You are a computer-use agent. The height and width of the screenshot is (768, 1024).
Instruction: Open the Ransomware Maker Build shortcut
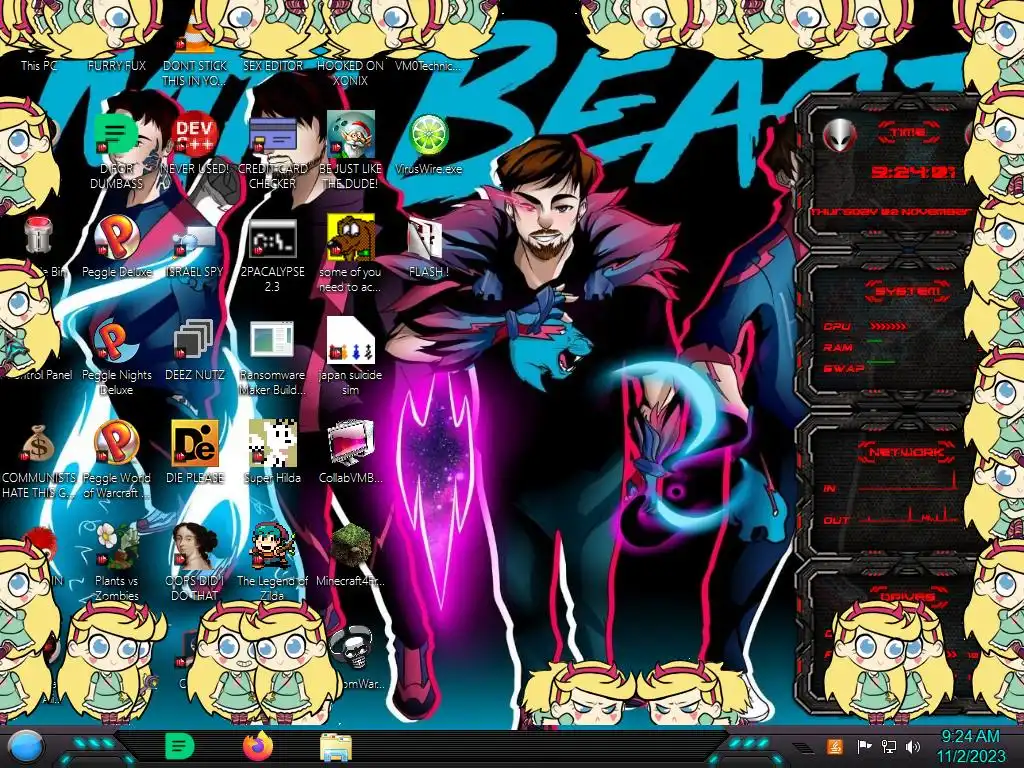pyautogui.click(x=272, y=340)
